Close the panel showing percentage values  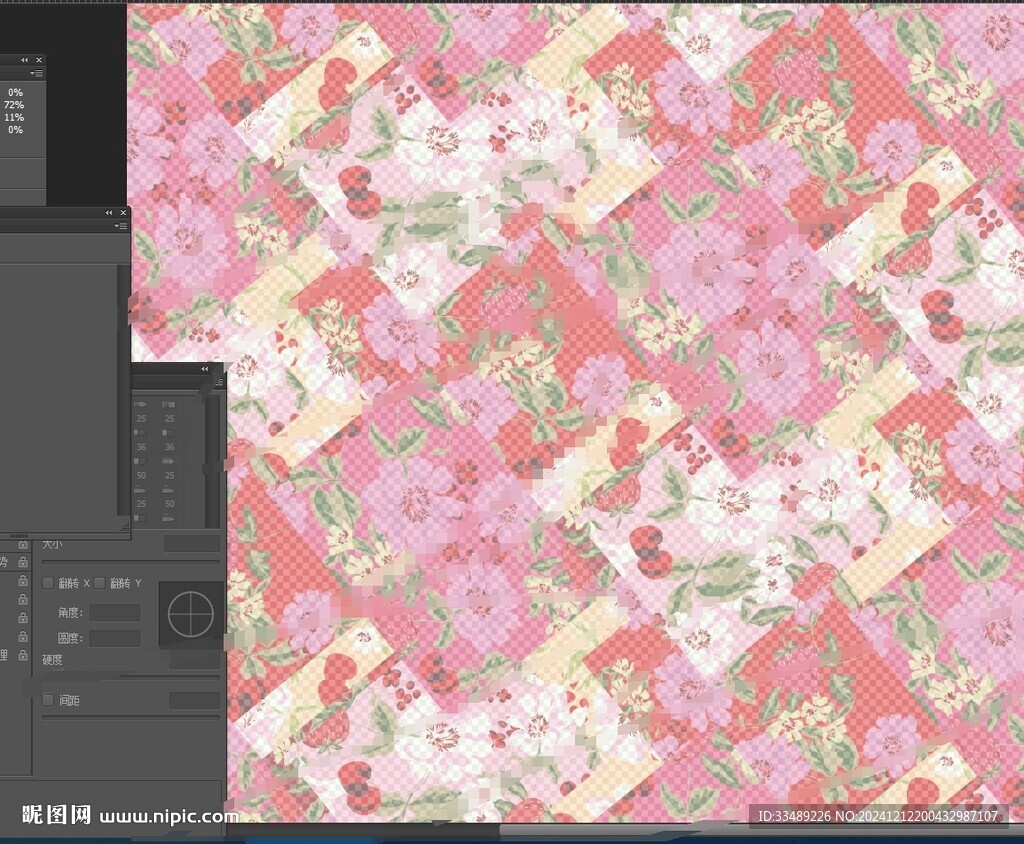(39, 60)
